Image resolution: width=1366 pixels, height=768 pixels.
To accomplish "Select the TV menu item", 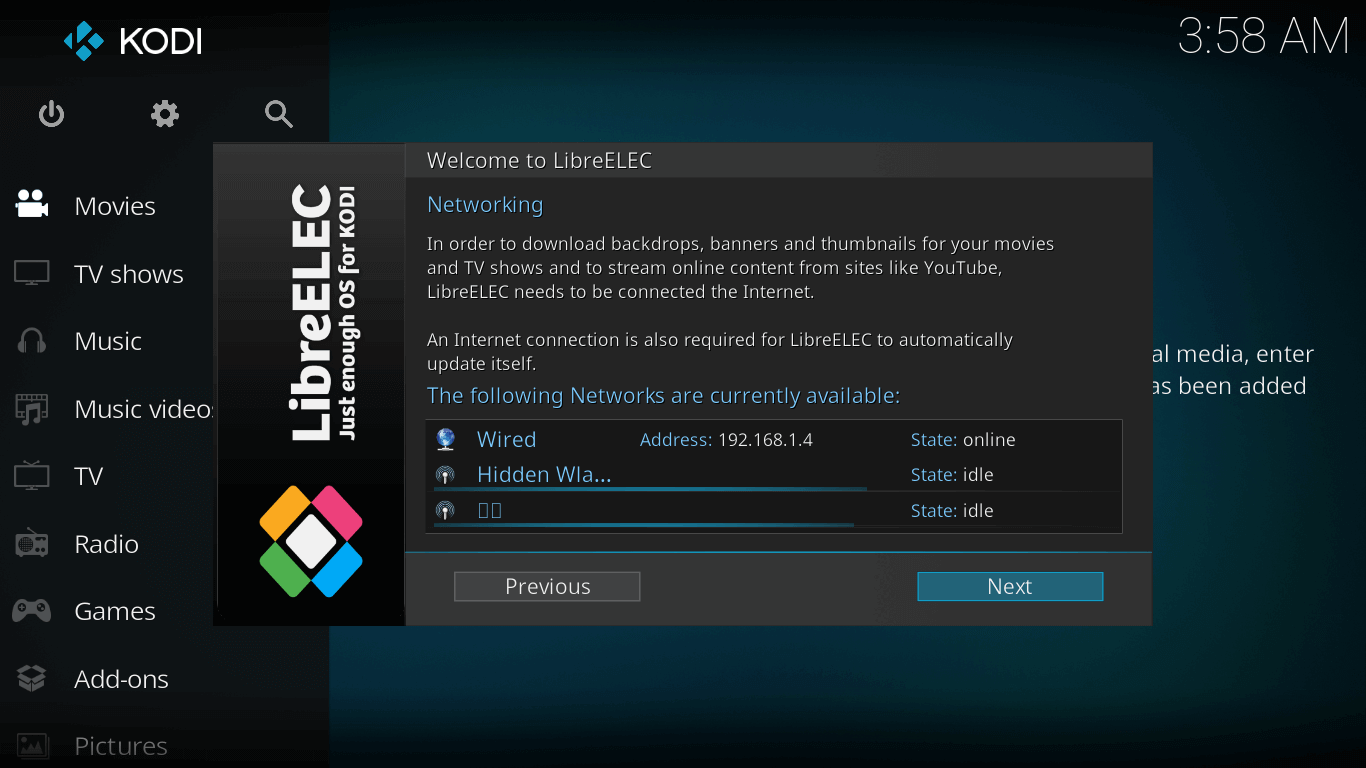I will [x=89, y=476].
